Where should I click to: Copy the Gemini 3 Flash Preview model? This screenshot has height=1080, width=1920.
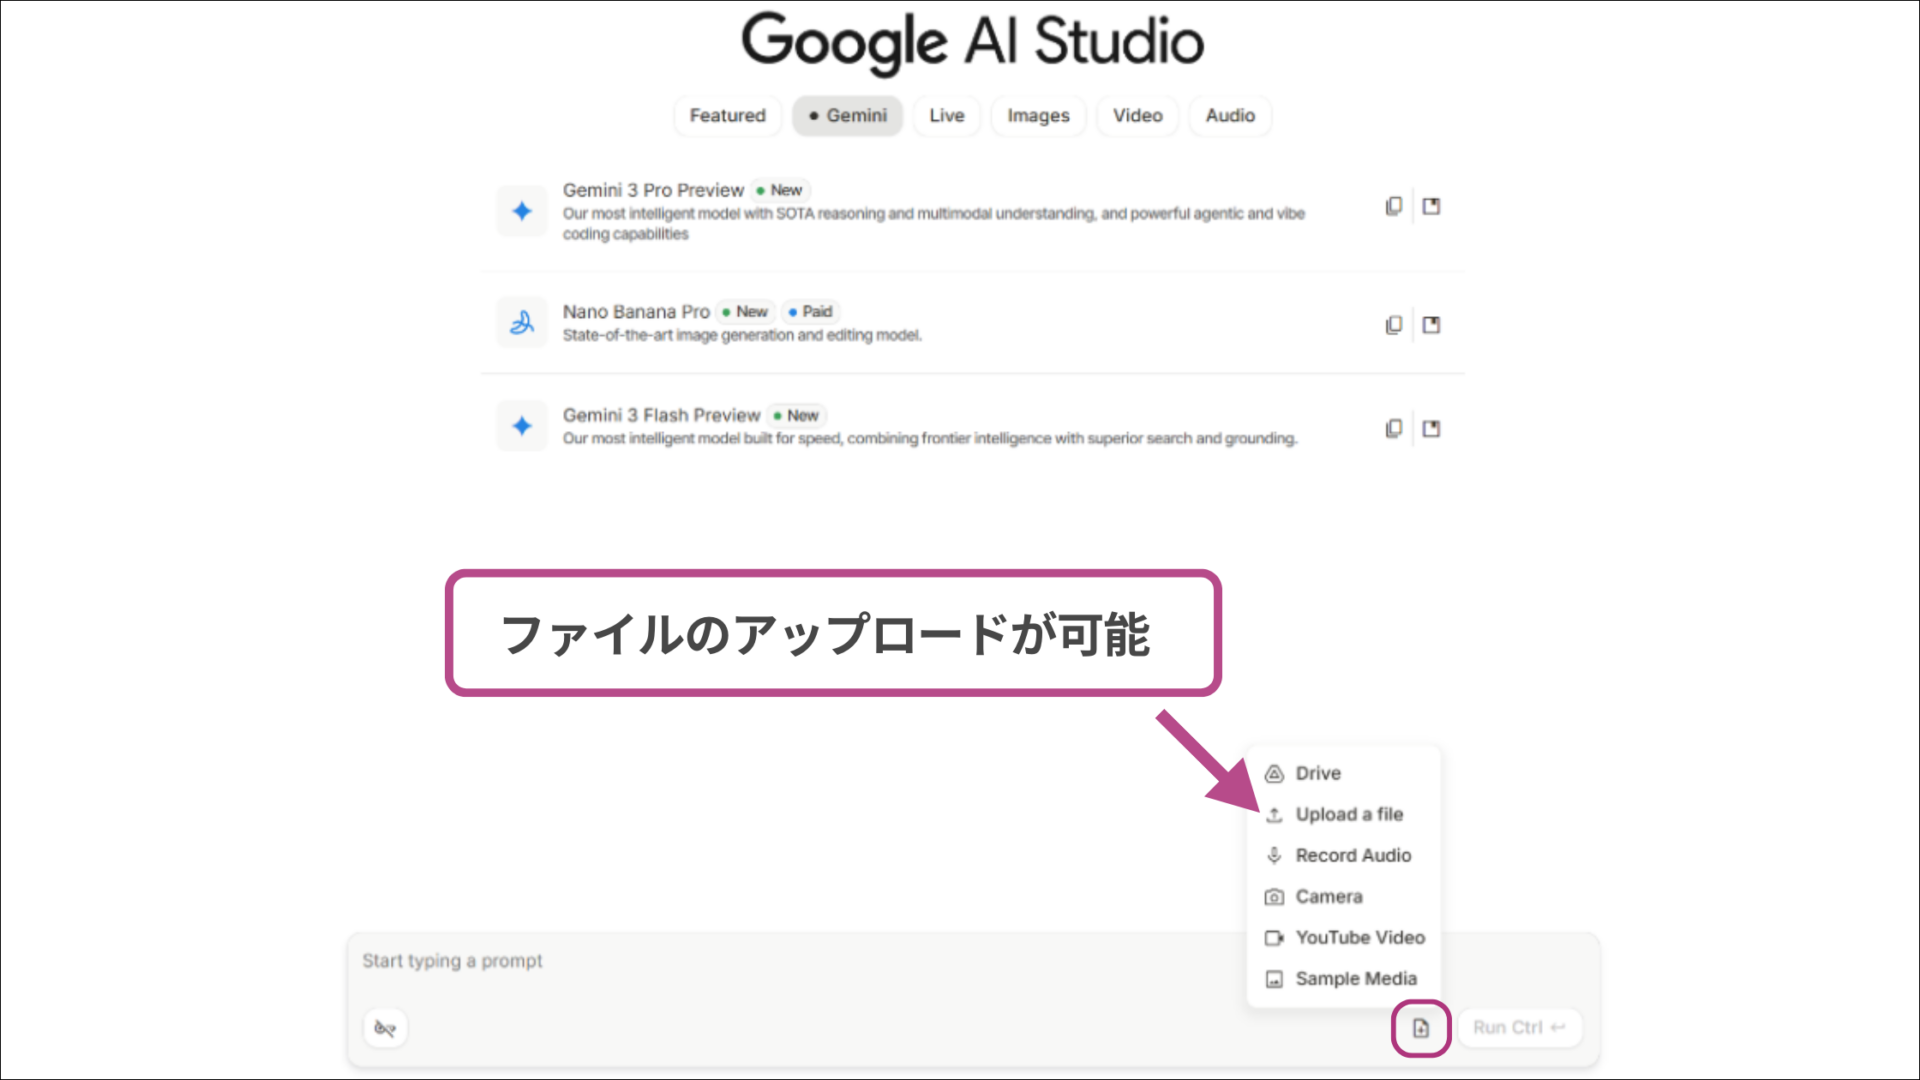coord(1393,428)
